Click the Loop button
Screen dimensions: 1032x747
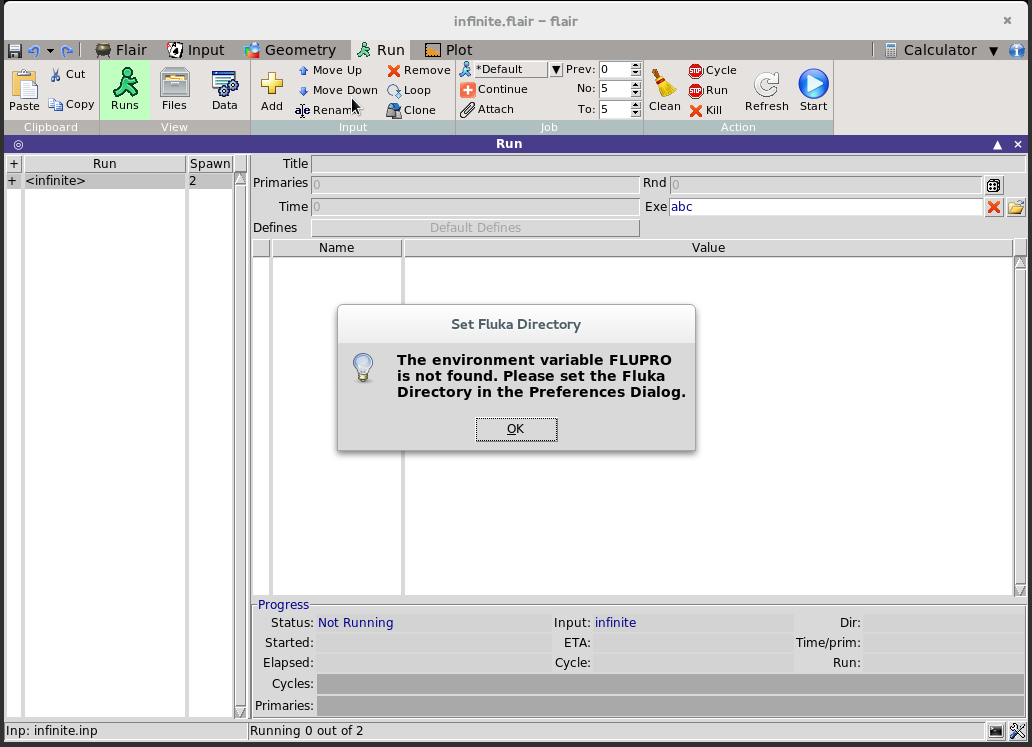(409, 90)
